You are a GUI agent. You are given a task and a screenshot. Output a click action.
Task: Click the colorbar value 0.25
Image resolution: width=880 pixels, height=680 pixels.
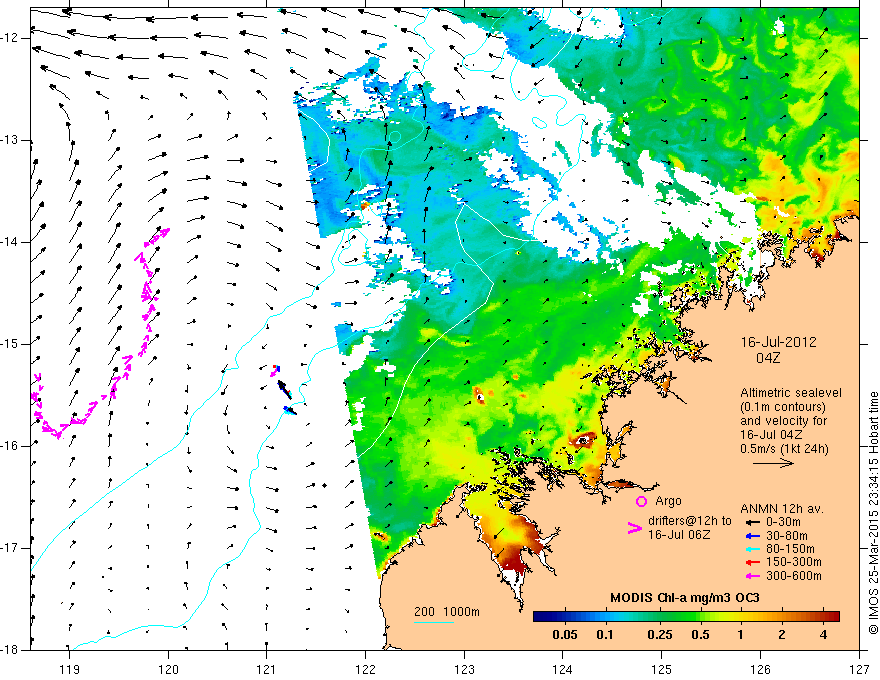point(659,635)
